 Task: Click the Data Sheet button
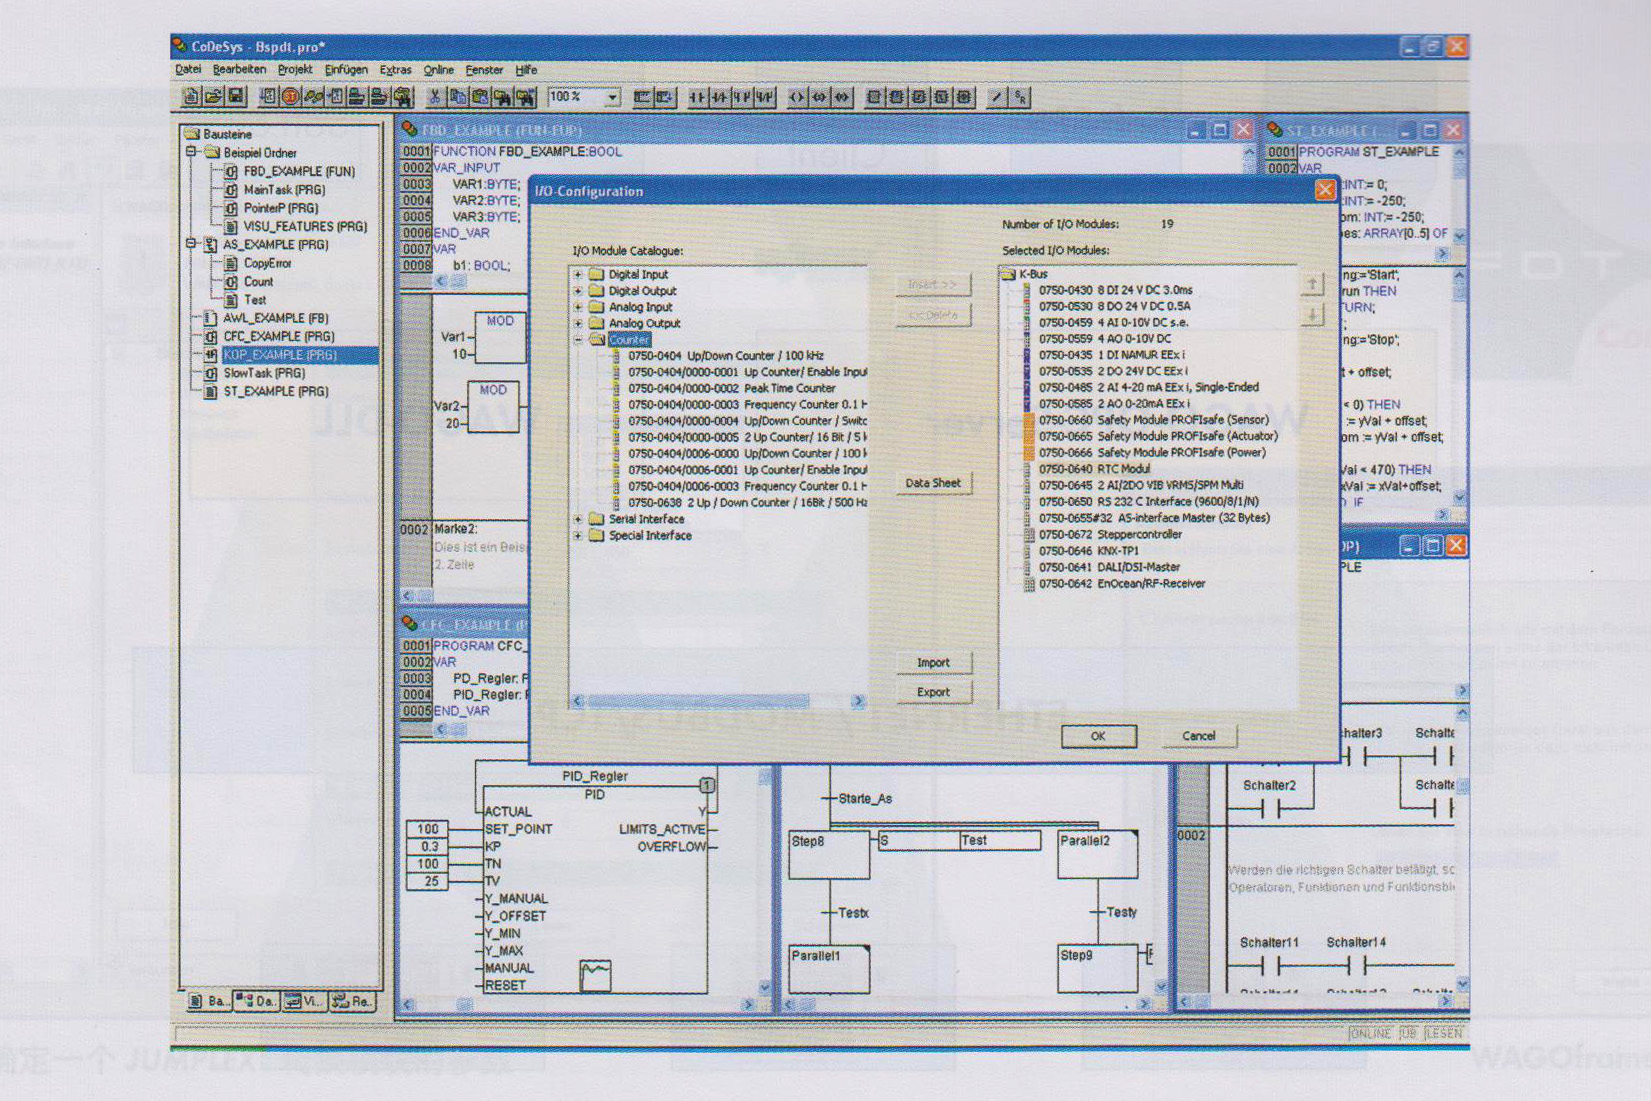pos(932,483)
